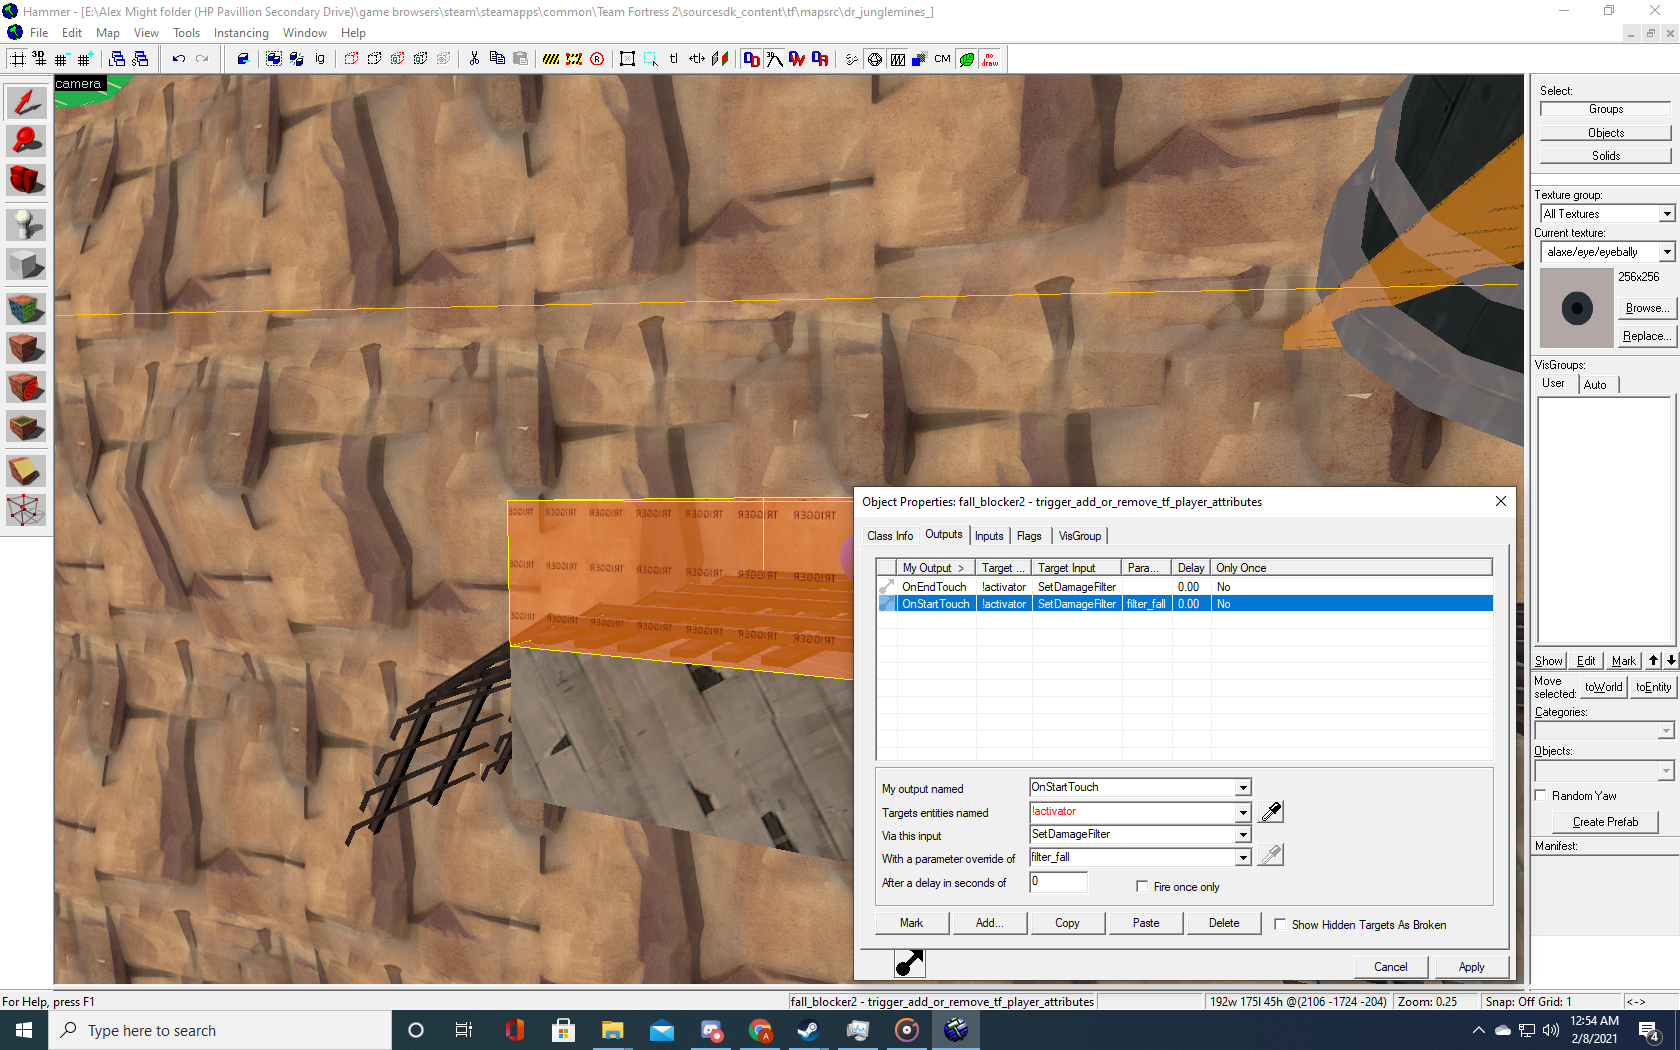This screenshot has height=1050, width=1680.
Task: Click the toWorld button
Action: click(1603, 687)
